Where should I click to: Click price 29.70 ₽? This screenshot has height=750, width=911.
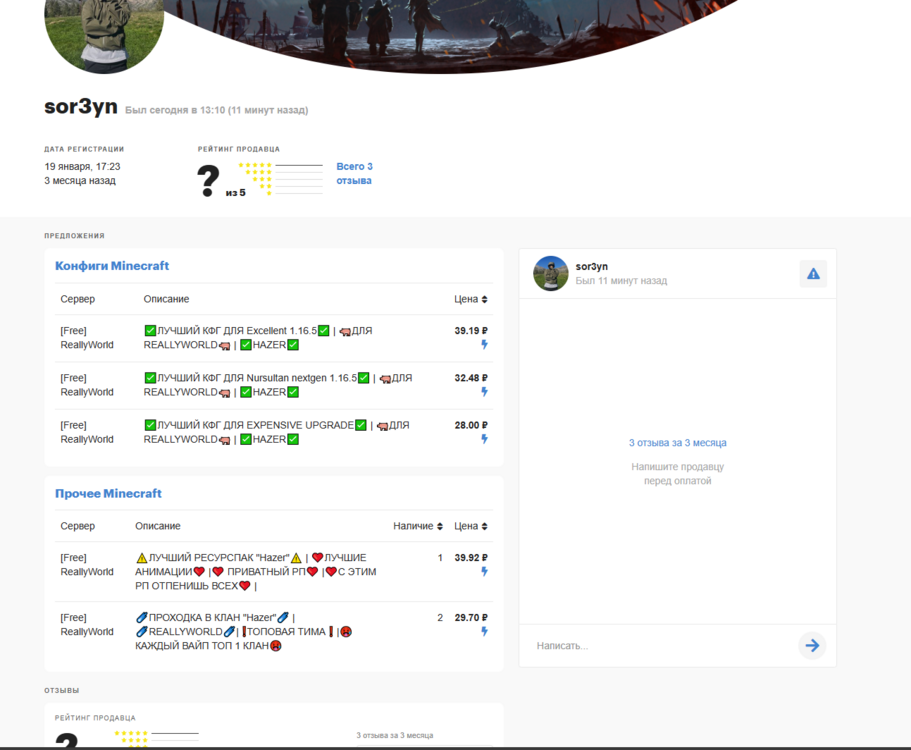(x=471, y=617)
